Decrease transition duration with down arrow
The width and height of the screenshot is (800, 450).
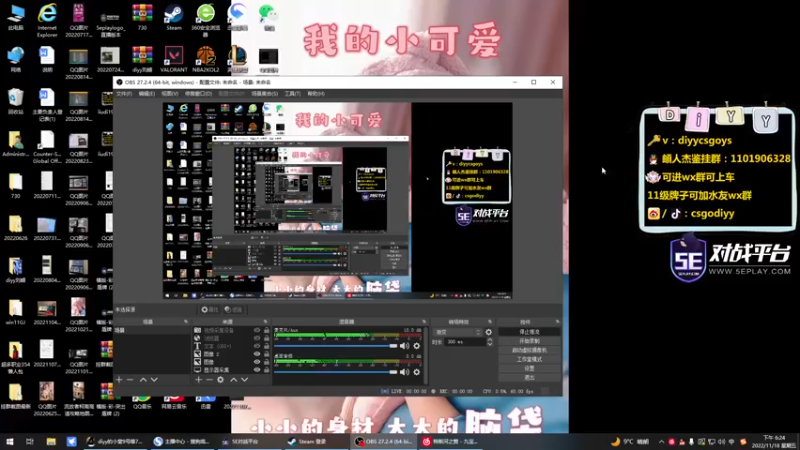coord(490,344)
